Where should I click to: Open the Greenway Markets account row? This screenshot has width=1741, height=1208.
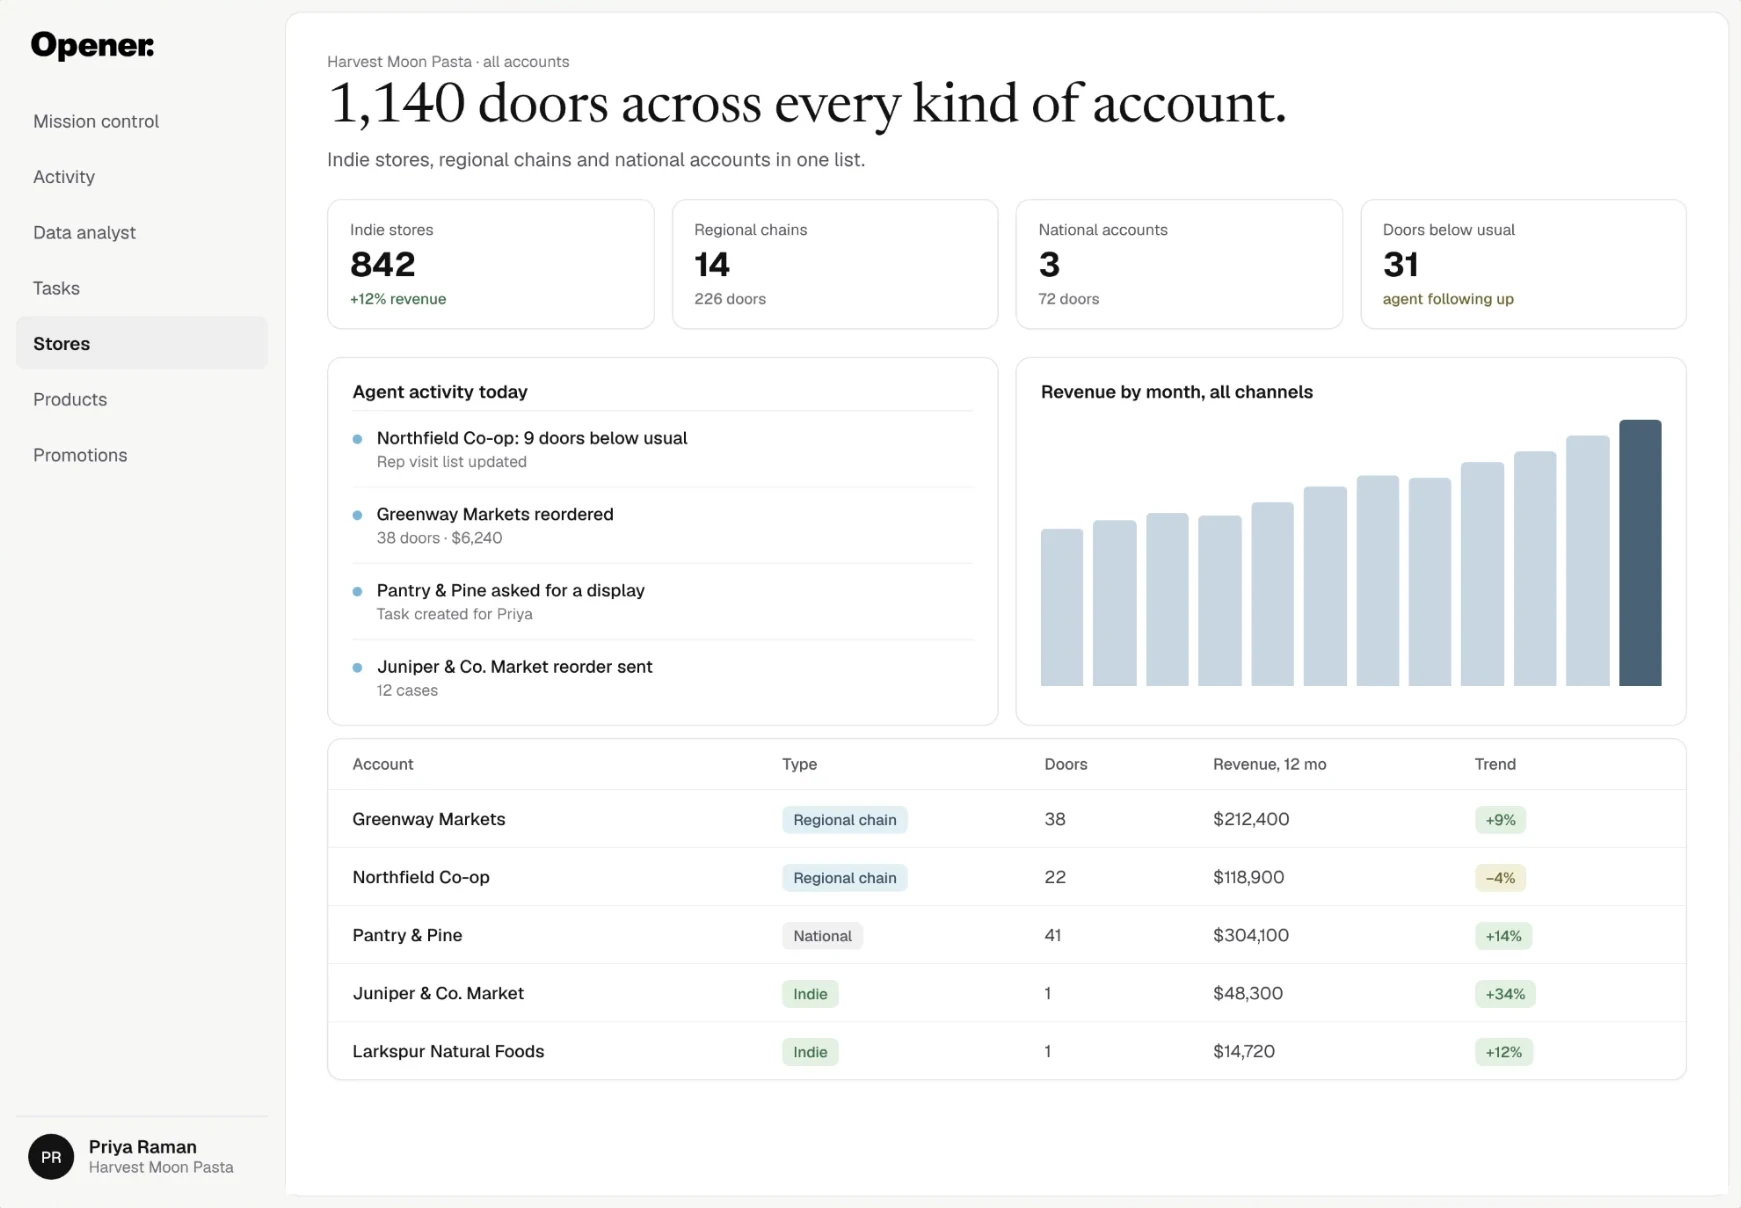coord(1007,819)
